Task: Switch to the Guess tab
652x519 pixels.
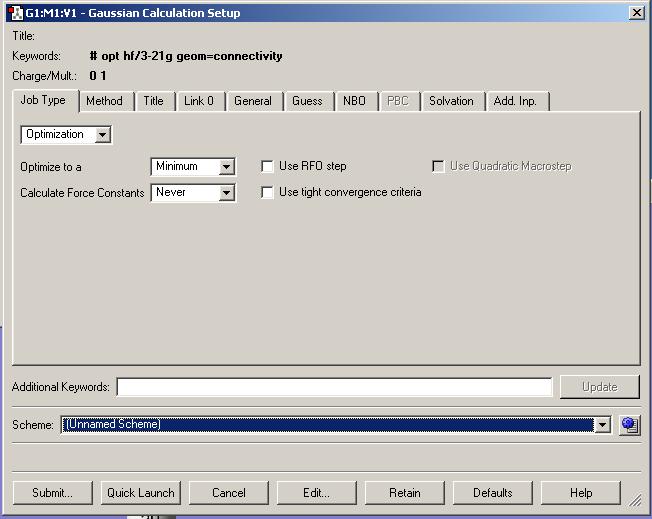Action: (307, 101)
